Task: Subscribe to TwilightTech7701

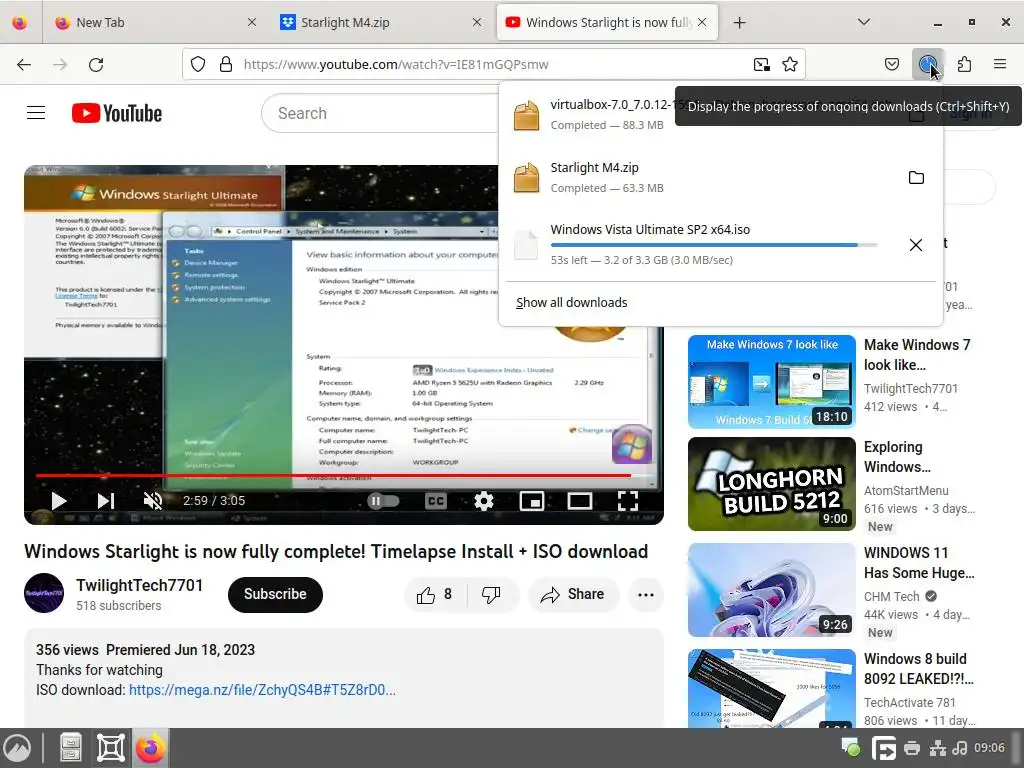Action: [x=275, y=594]
